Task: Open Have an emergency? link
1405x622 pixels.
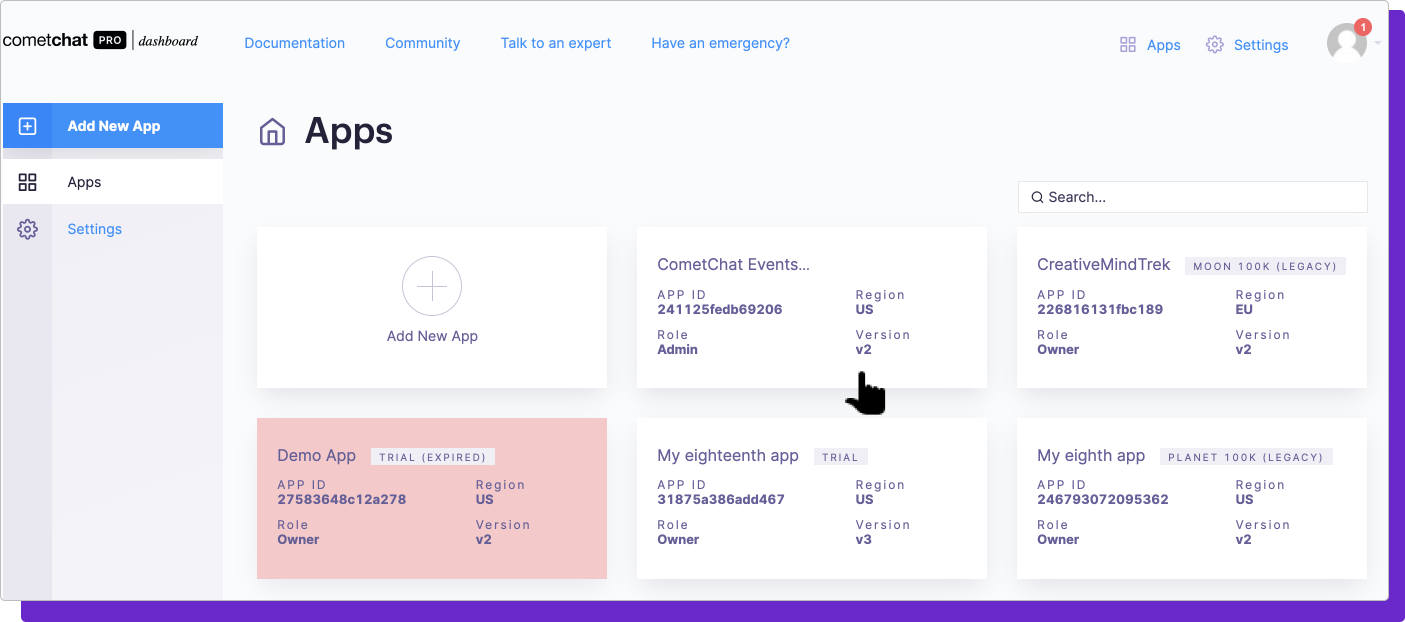Action: pos(720,43)
